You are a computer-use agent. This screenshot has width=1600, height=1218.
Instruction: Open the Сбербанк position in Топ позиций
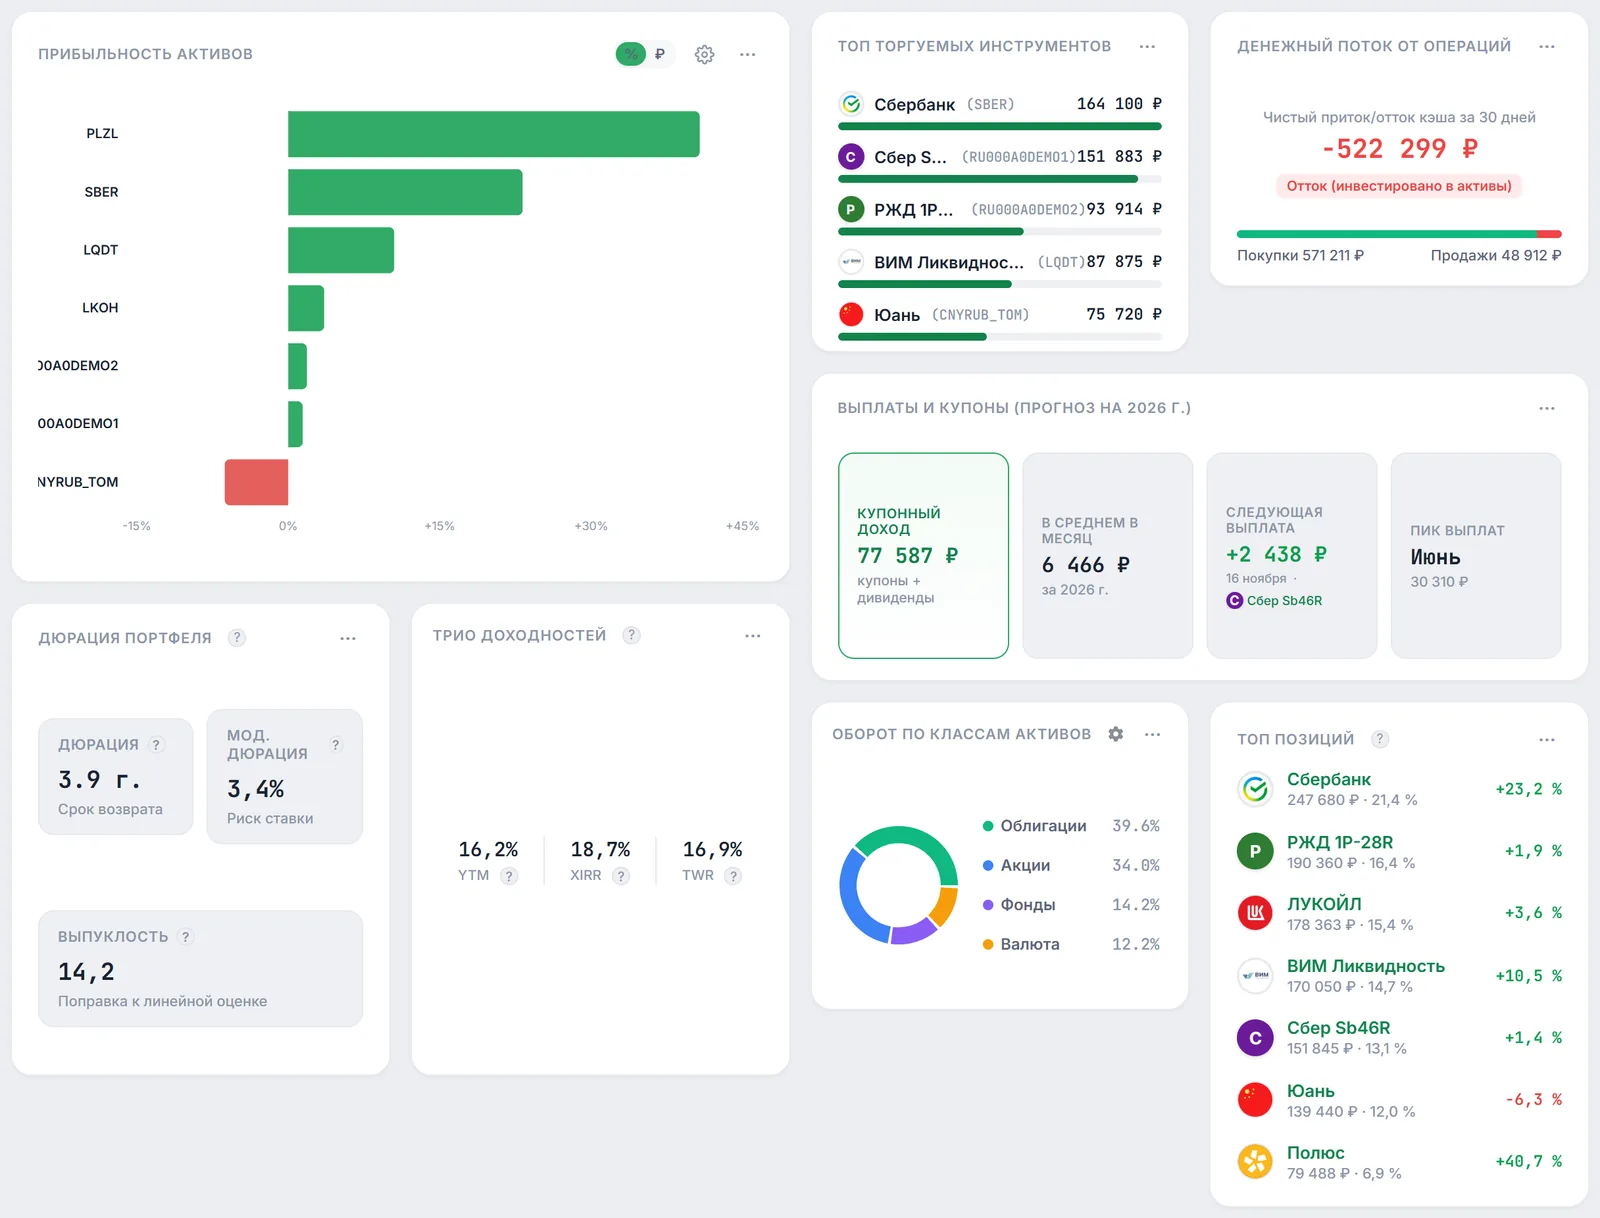click(x=1399, y=789)
